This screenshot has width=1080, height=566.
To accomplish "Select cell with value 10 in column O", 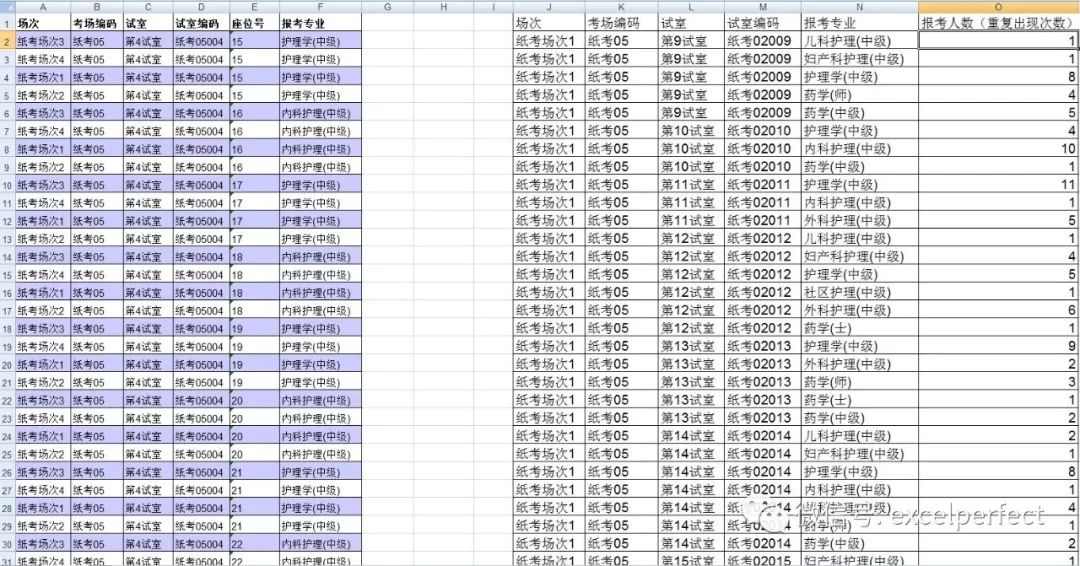I will pyautogui.click(x=998, y=148).
